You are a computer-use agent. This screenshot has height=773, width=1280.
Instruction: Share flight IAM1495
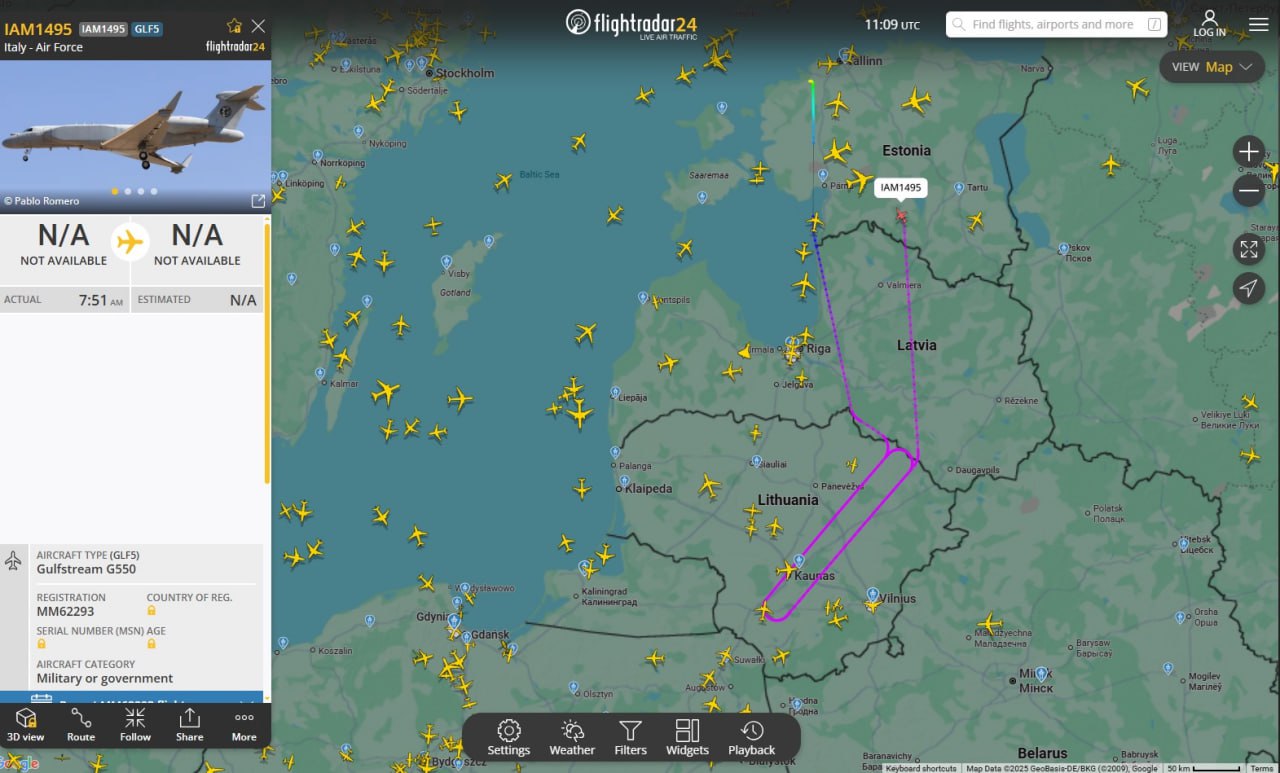pos(189,725)
